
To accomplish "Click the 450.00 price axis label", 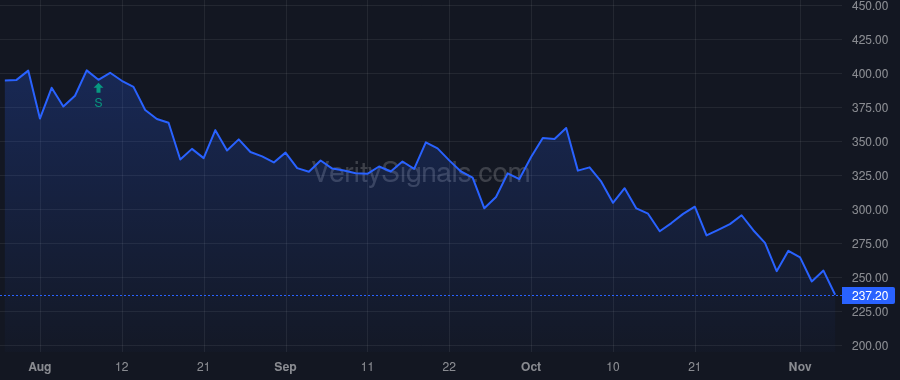I will point(870,6).
